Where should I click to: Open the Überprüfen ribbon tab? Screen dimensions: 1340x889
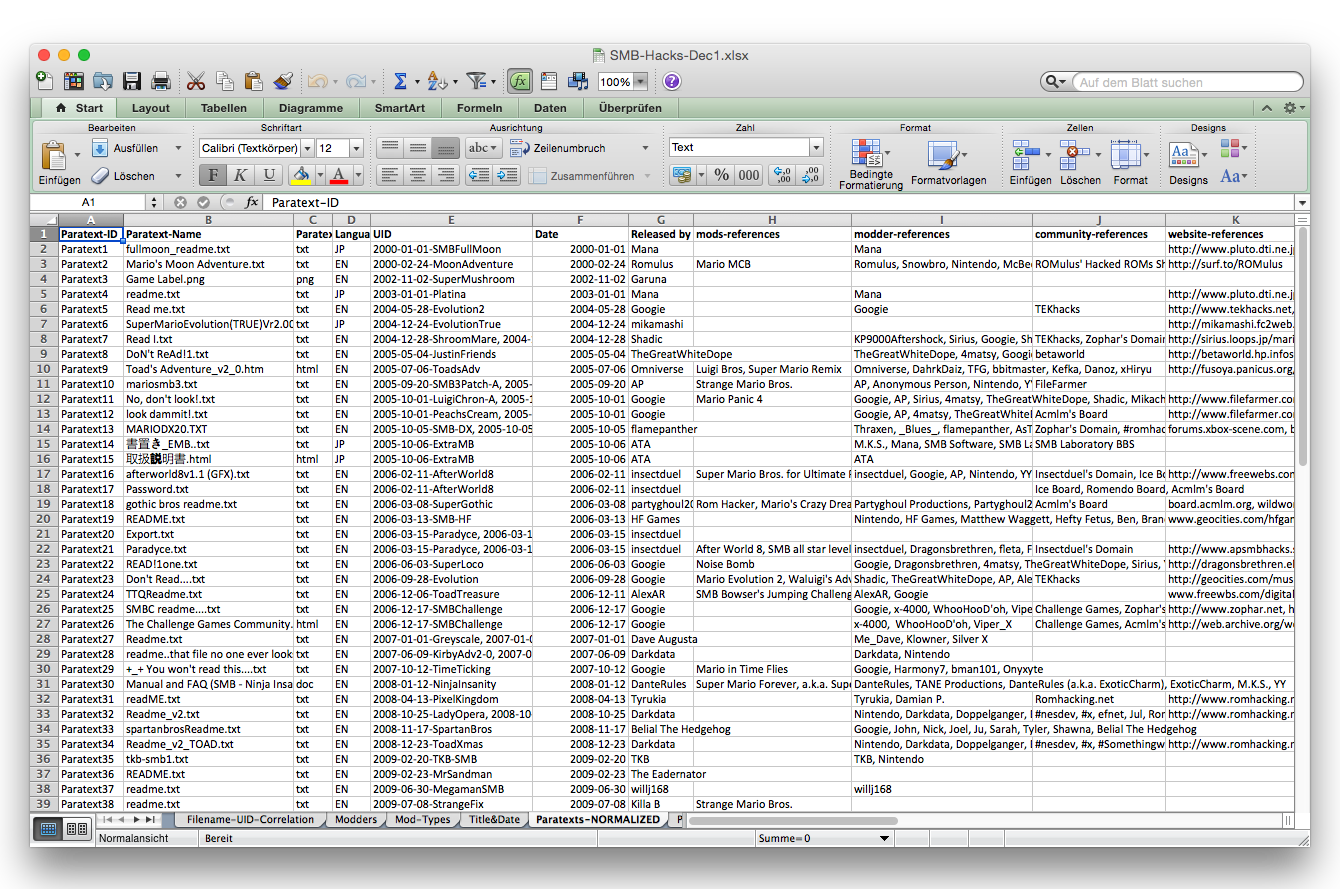pyautogui.click(x=630, y=108)
